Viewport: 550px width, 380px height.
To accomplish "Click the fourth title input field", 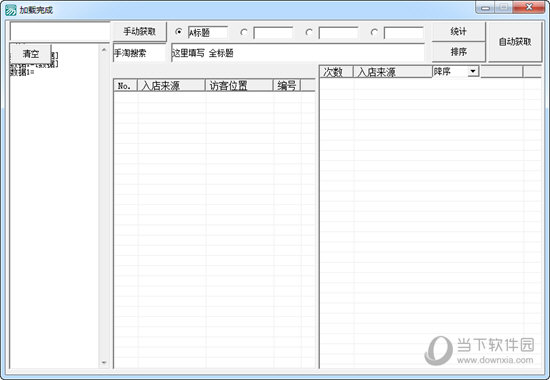I will click(403, 33).
